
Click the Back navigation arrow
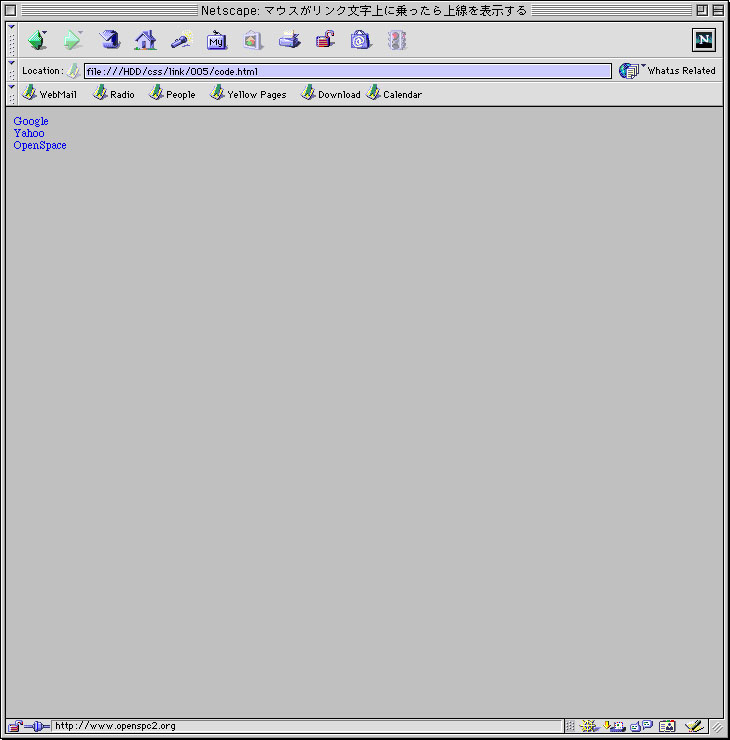37,40
